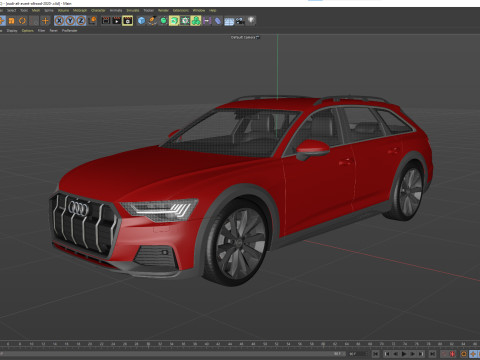Image resolution: width=480 pixels, height=360 pixels.
Task: Click the green Subdivision Surface generator icon
Action: 163,21
